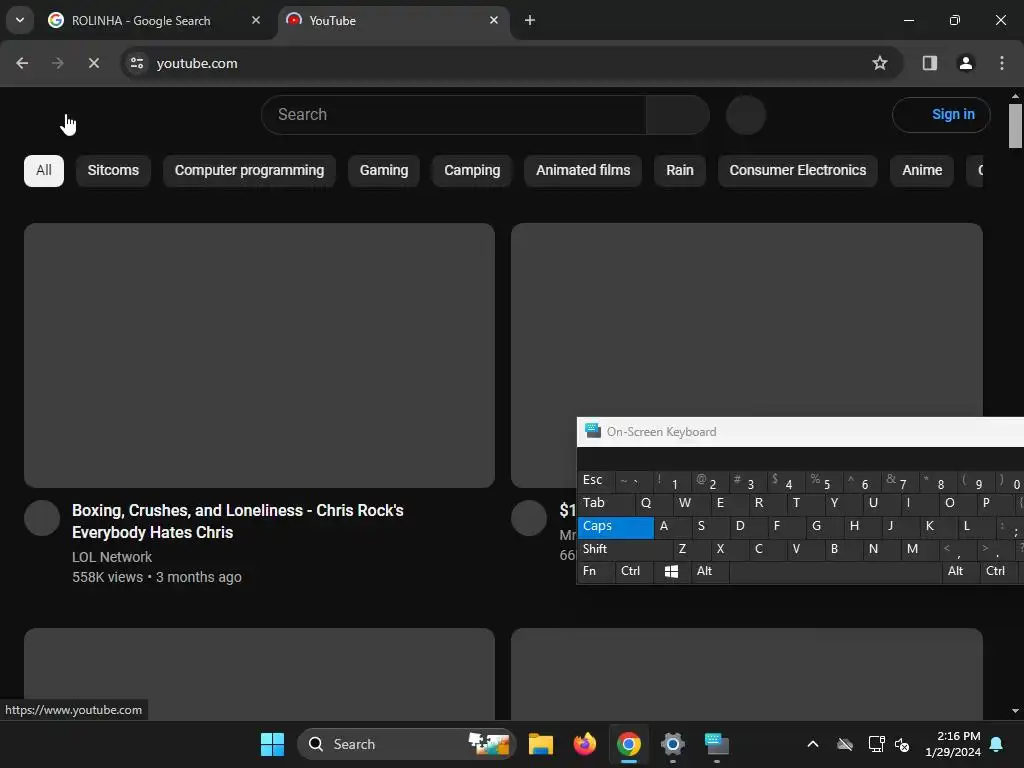Close the YouTube tab
The image size is (1024, 768).
pos(494,20)
